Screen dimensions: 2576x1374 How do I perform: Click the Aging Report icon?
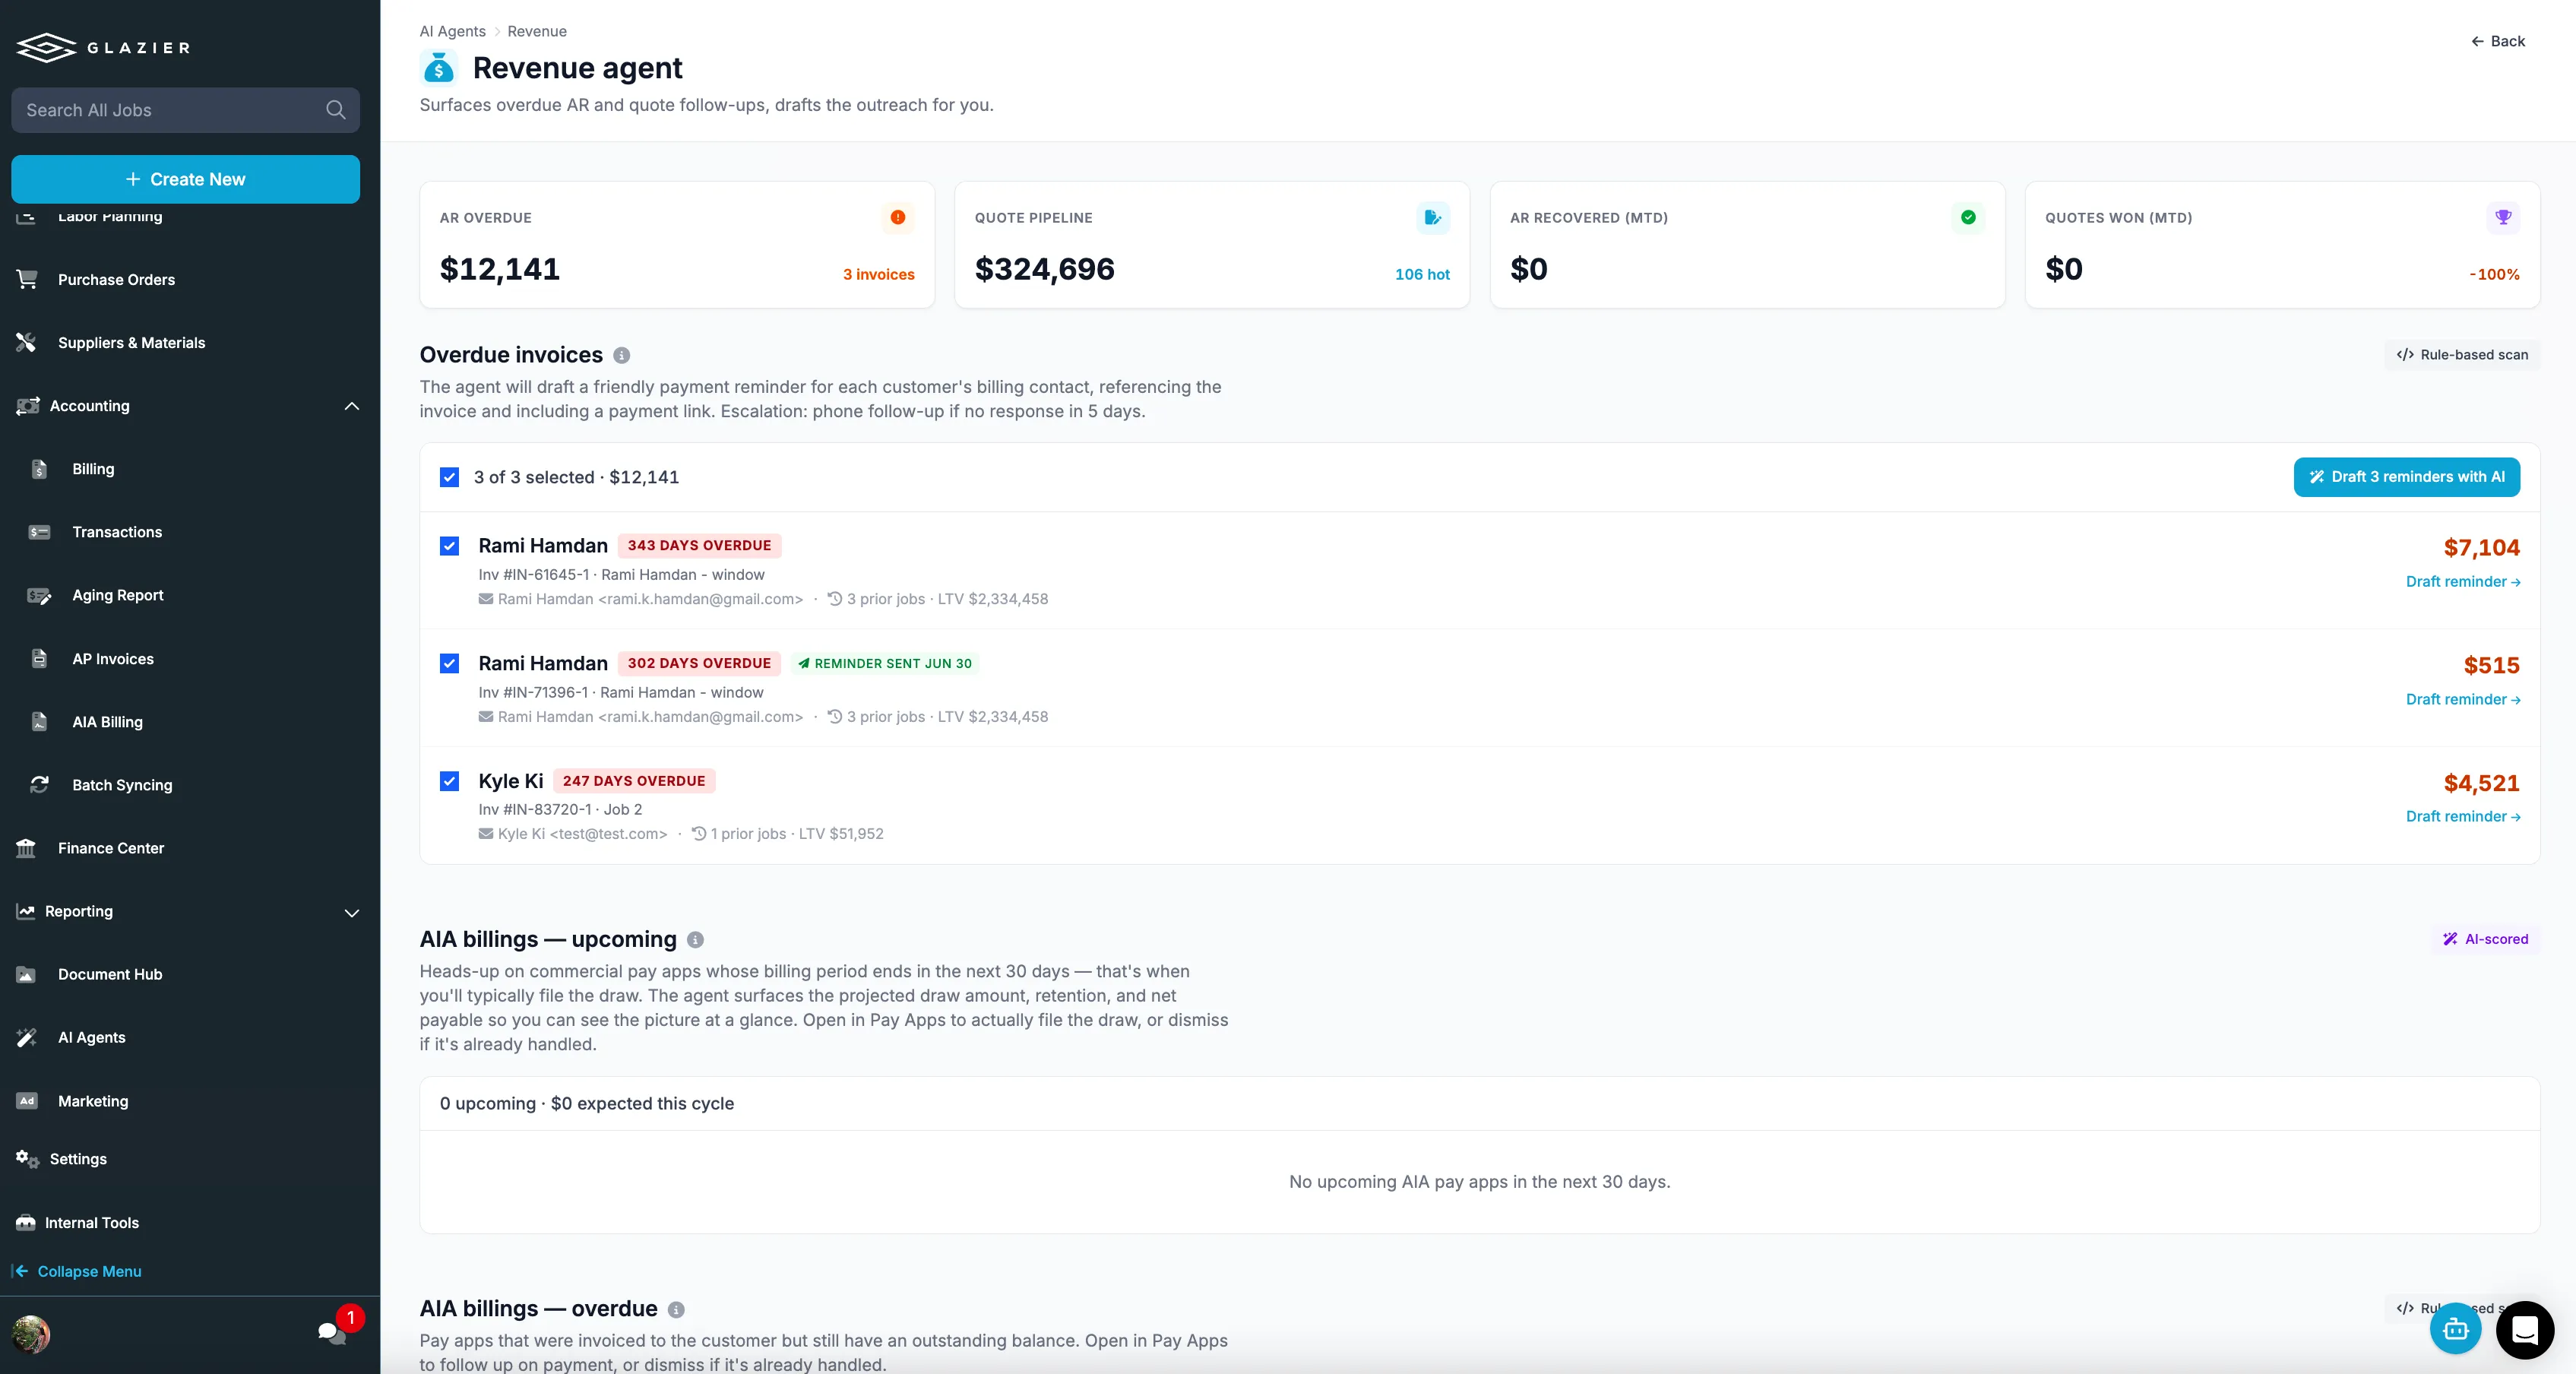click(x=39, y=595)
